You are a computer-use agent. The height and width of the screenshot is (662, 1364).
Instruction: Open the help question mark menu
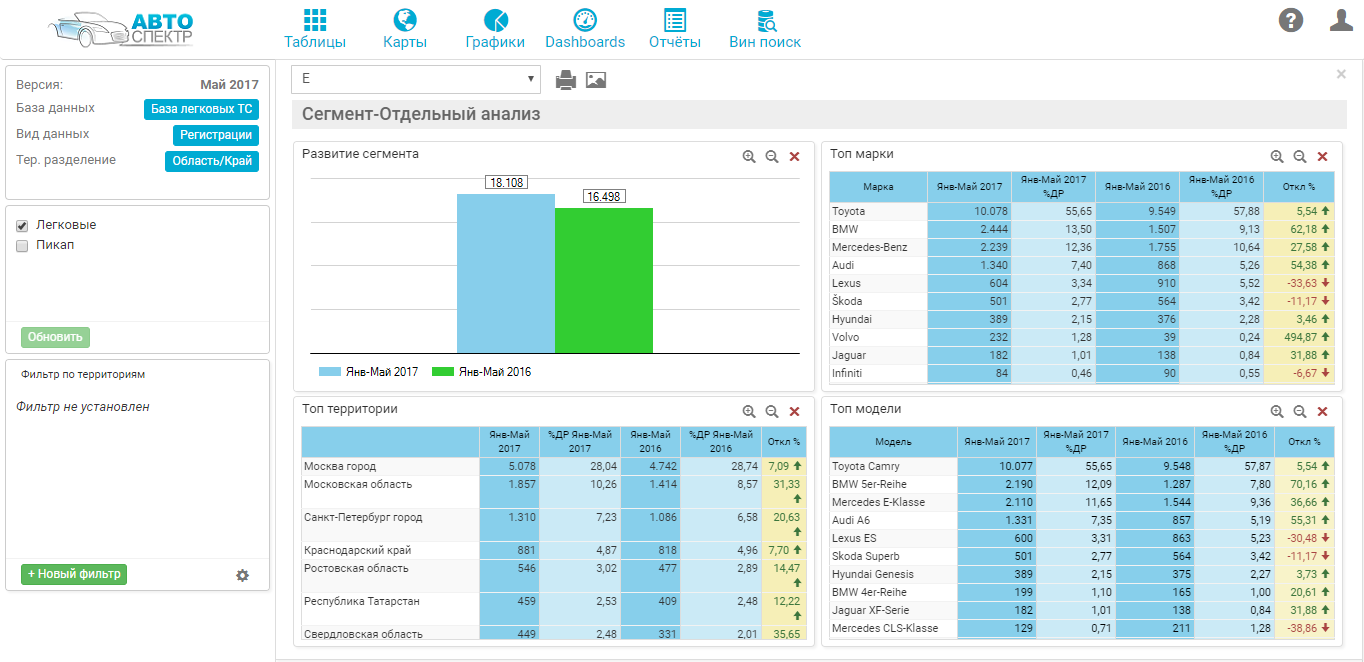click(1293, 20)
